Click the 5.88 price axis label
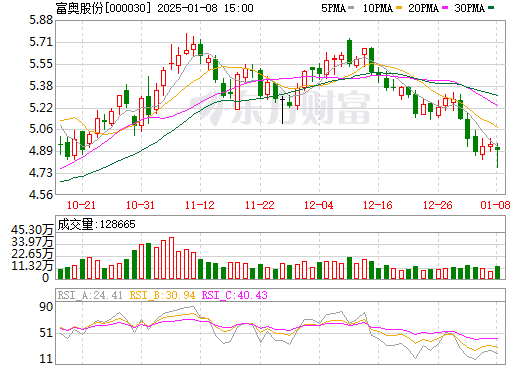The height and width of the screenshot is (365, 520). [x=41, y=20]
